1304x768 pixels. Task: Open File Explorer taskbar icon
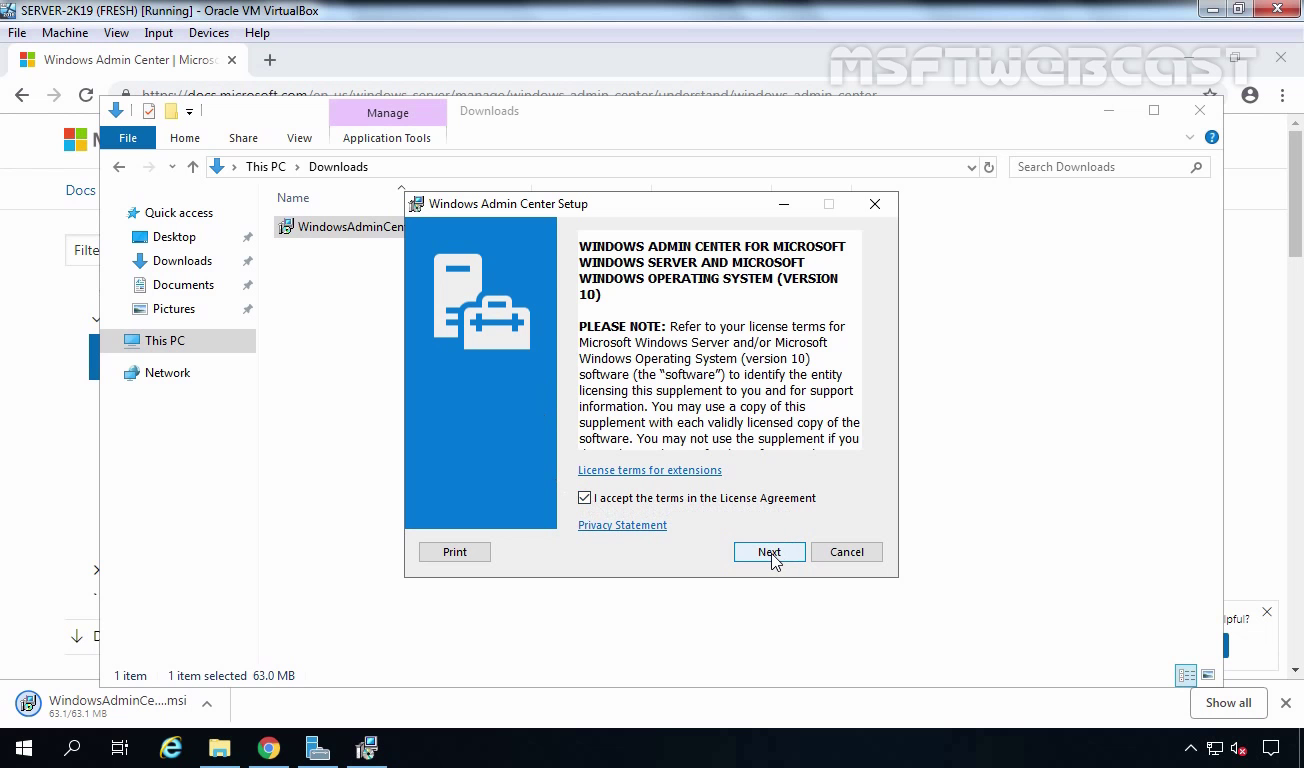point(220,748)
